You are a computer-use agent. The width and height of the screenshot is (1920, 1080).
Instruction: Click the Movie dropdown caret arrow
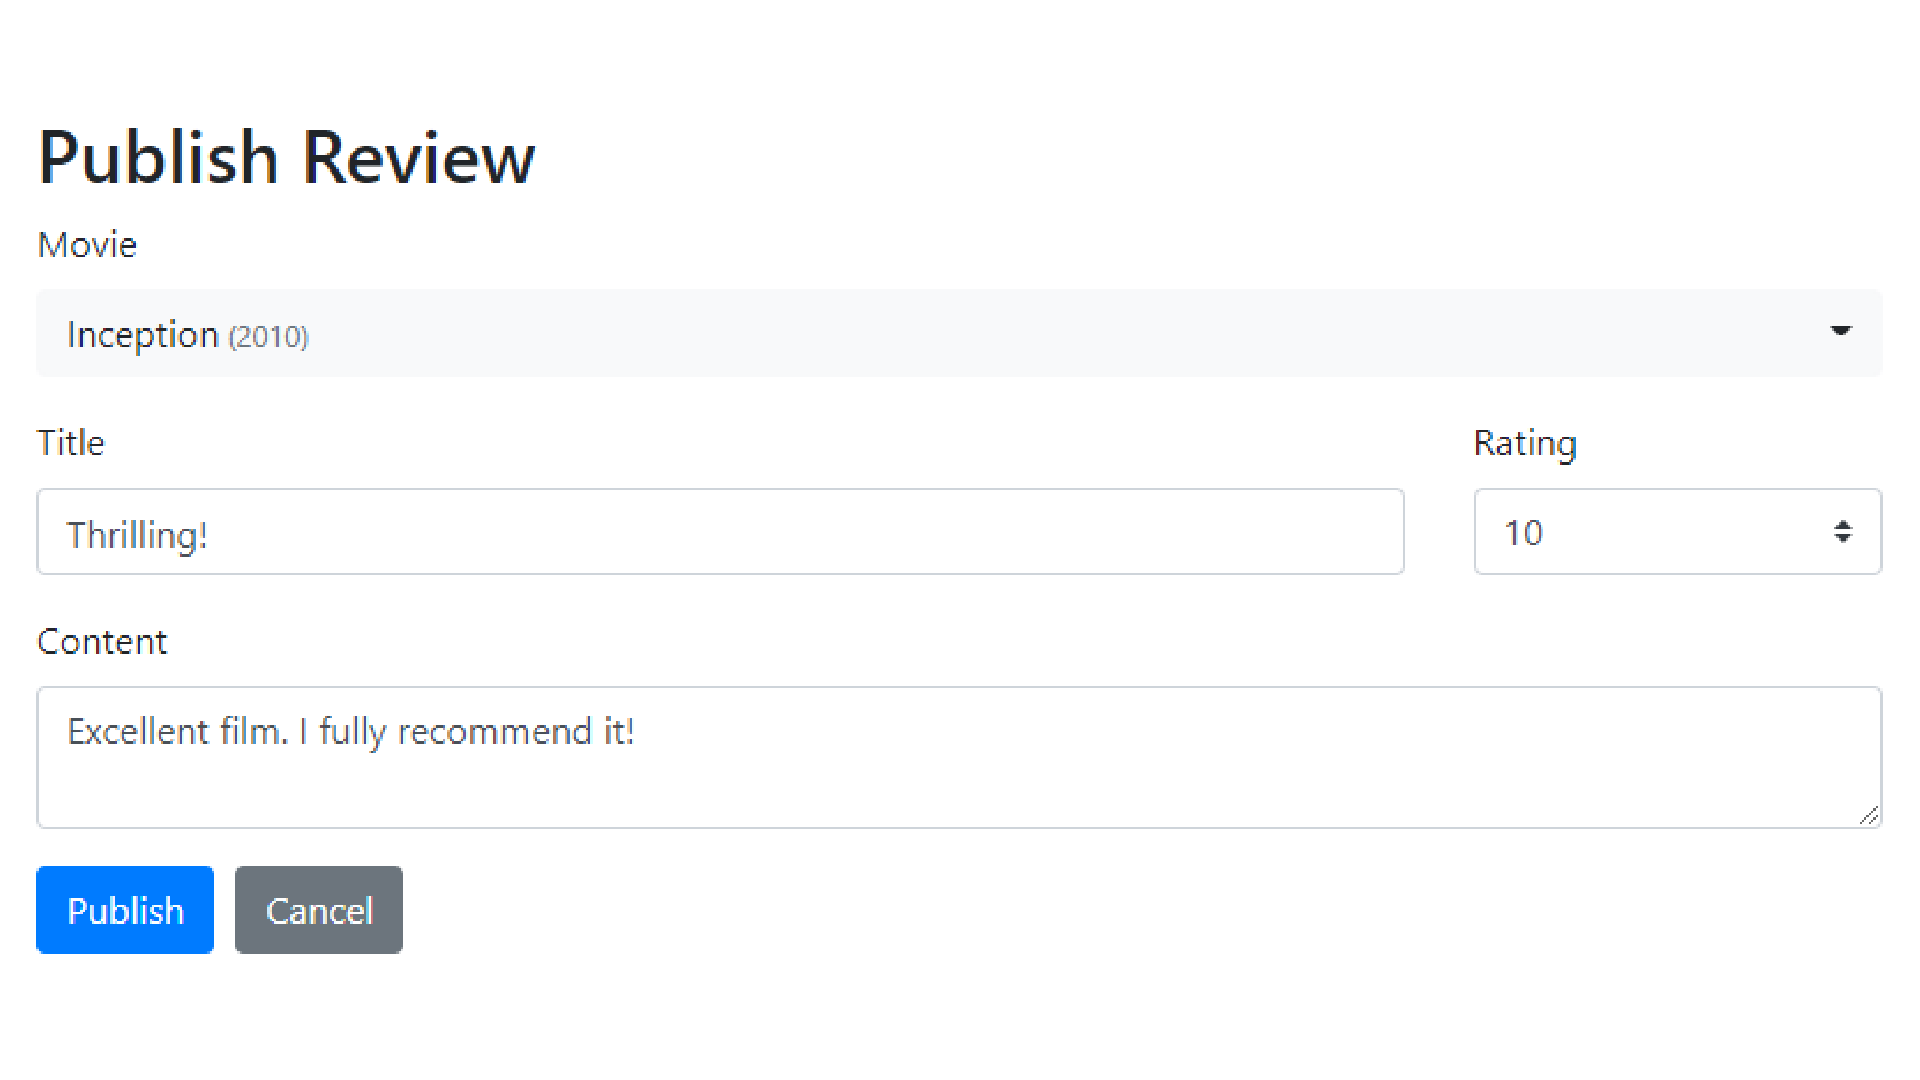click(1840, 331)
